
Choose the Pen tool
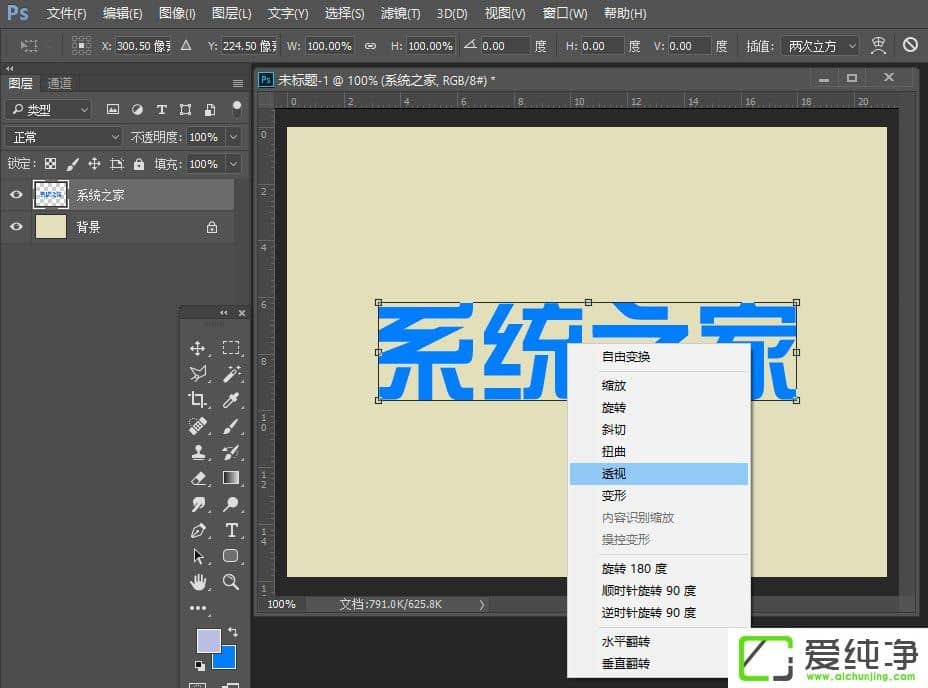[x=198, y=530]
